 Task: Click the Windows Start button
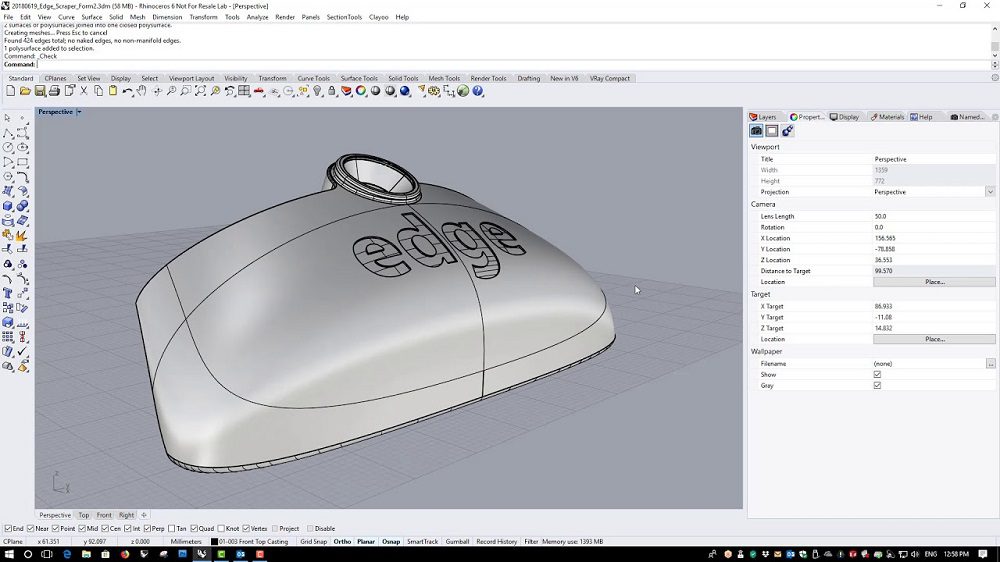tap(8, 554)
